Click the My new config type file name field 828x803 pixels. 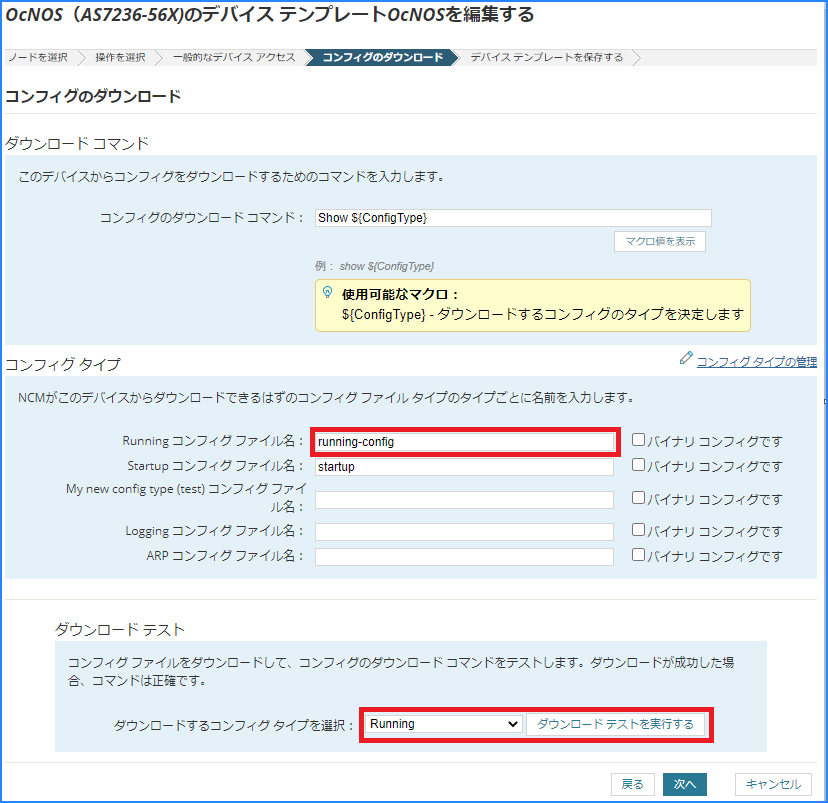[x=464, y=500]
